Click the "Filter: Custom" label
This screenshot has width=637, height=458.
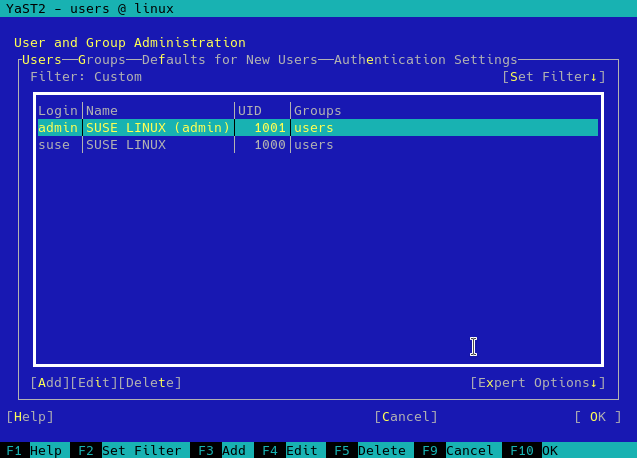point(86,77)
